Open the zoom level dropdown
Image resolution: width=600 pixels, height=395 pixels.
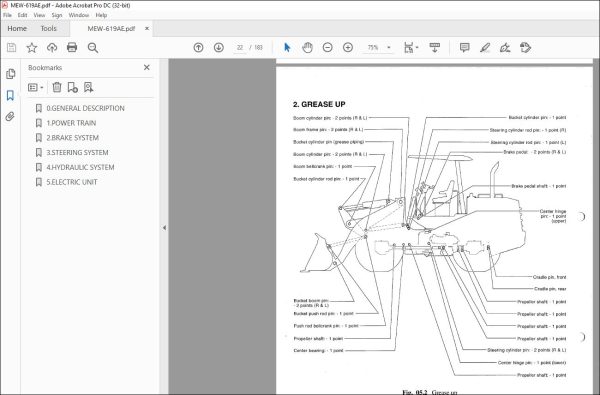click(389, 47)
